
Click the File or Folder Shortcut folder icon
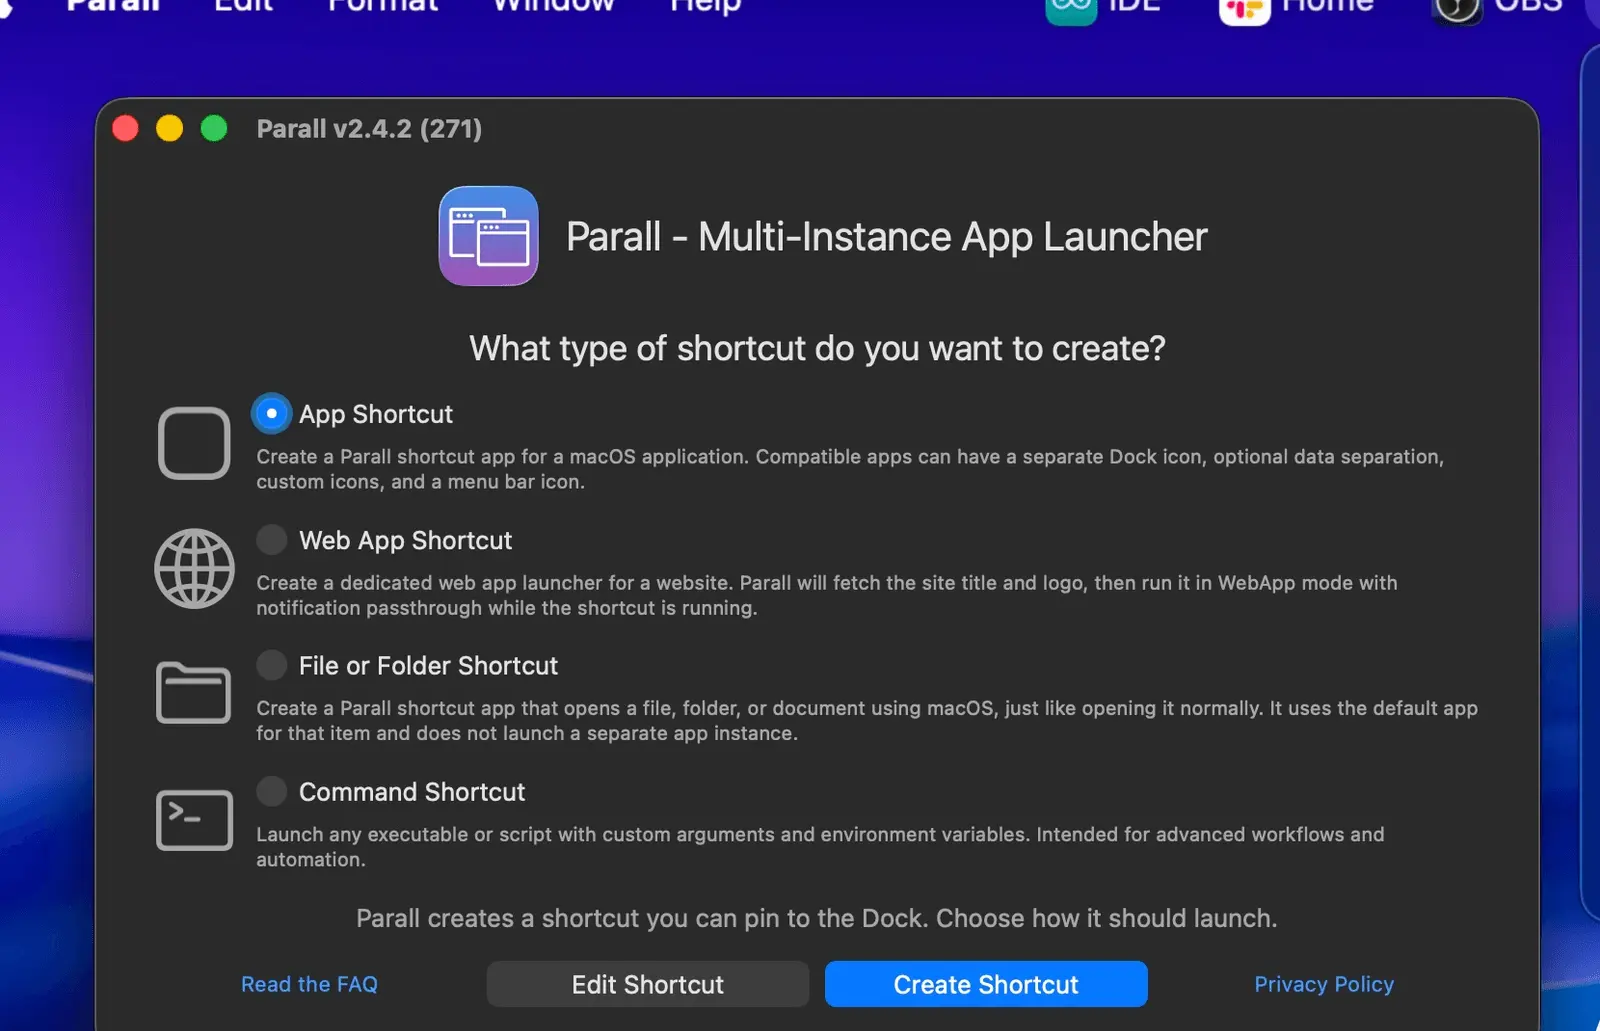coord(194,692)
